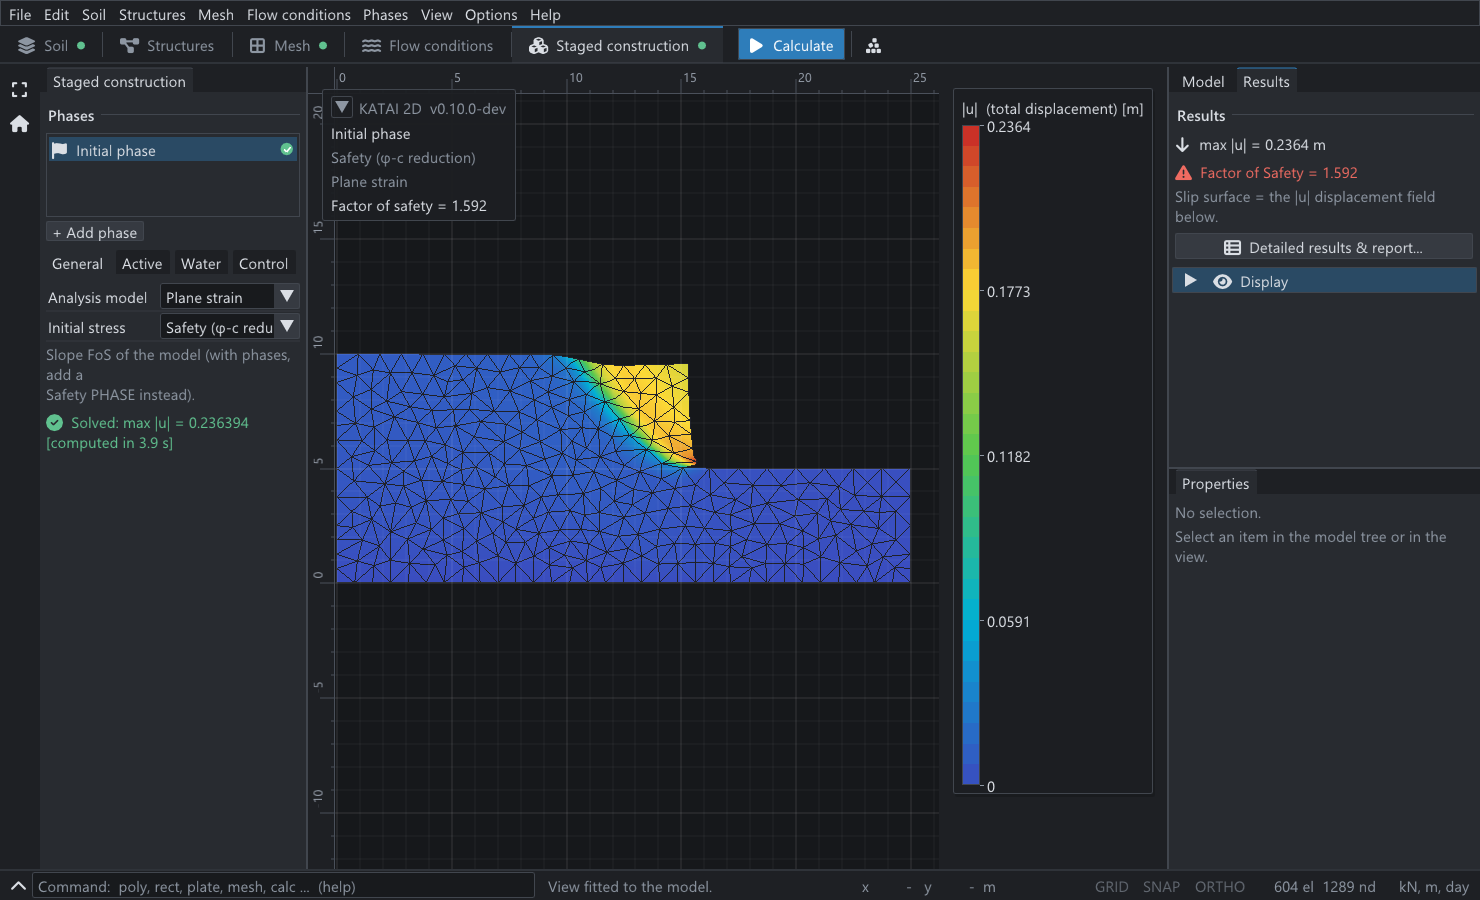
Task: Click the green solved check icon
Action: pyautogui.click(x=55, y=423)
